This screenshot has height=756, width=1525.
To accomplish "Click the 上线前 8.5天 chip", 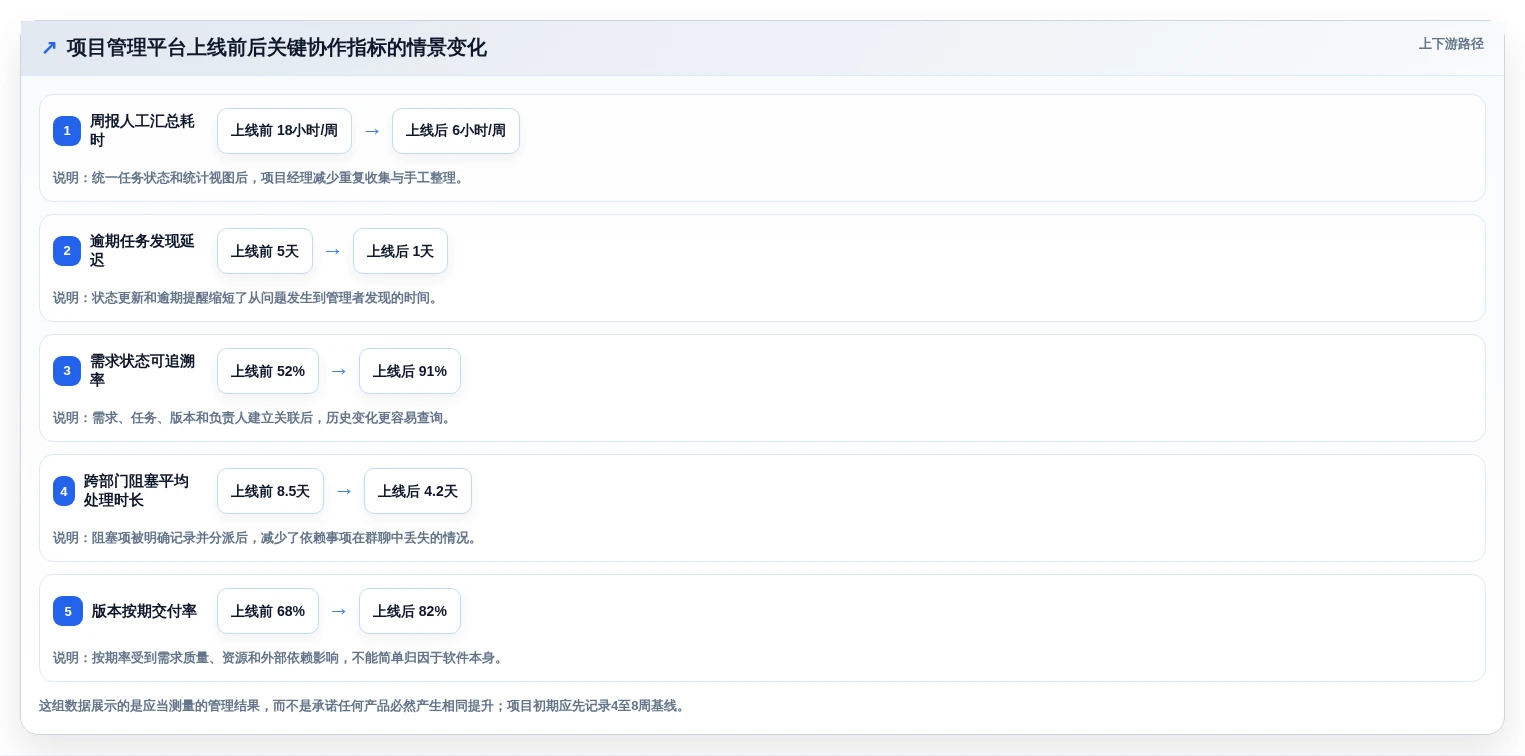I will [270, 491].
